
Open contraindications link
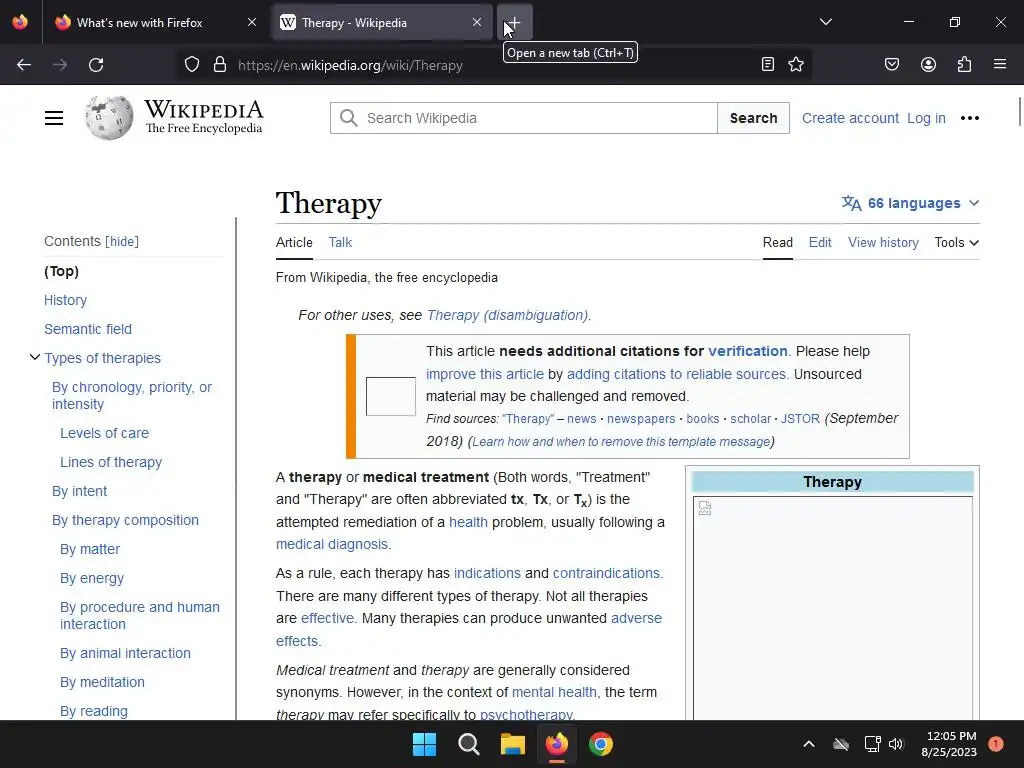606,573
